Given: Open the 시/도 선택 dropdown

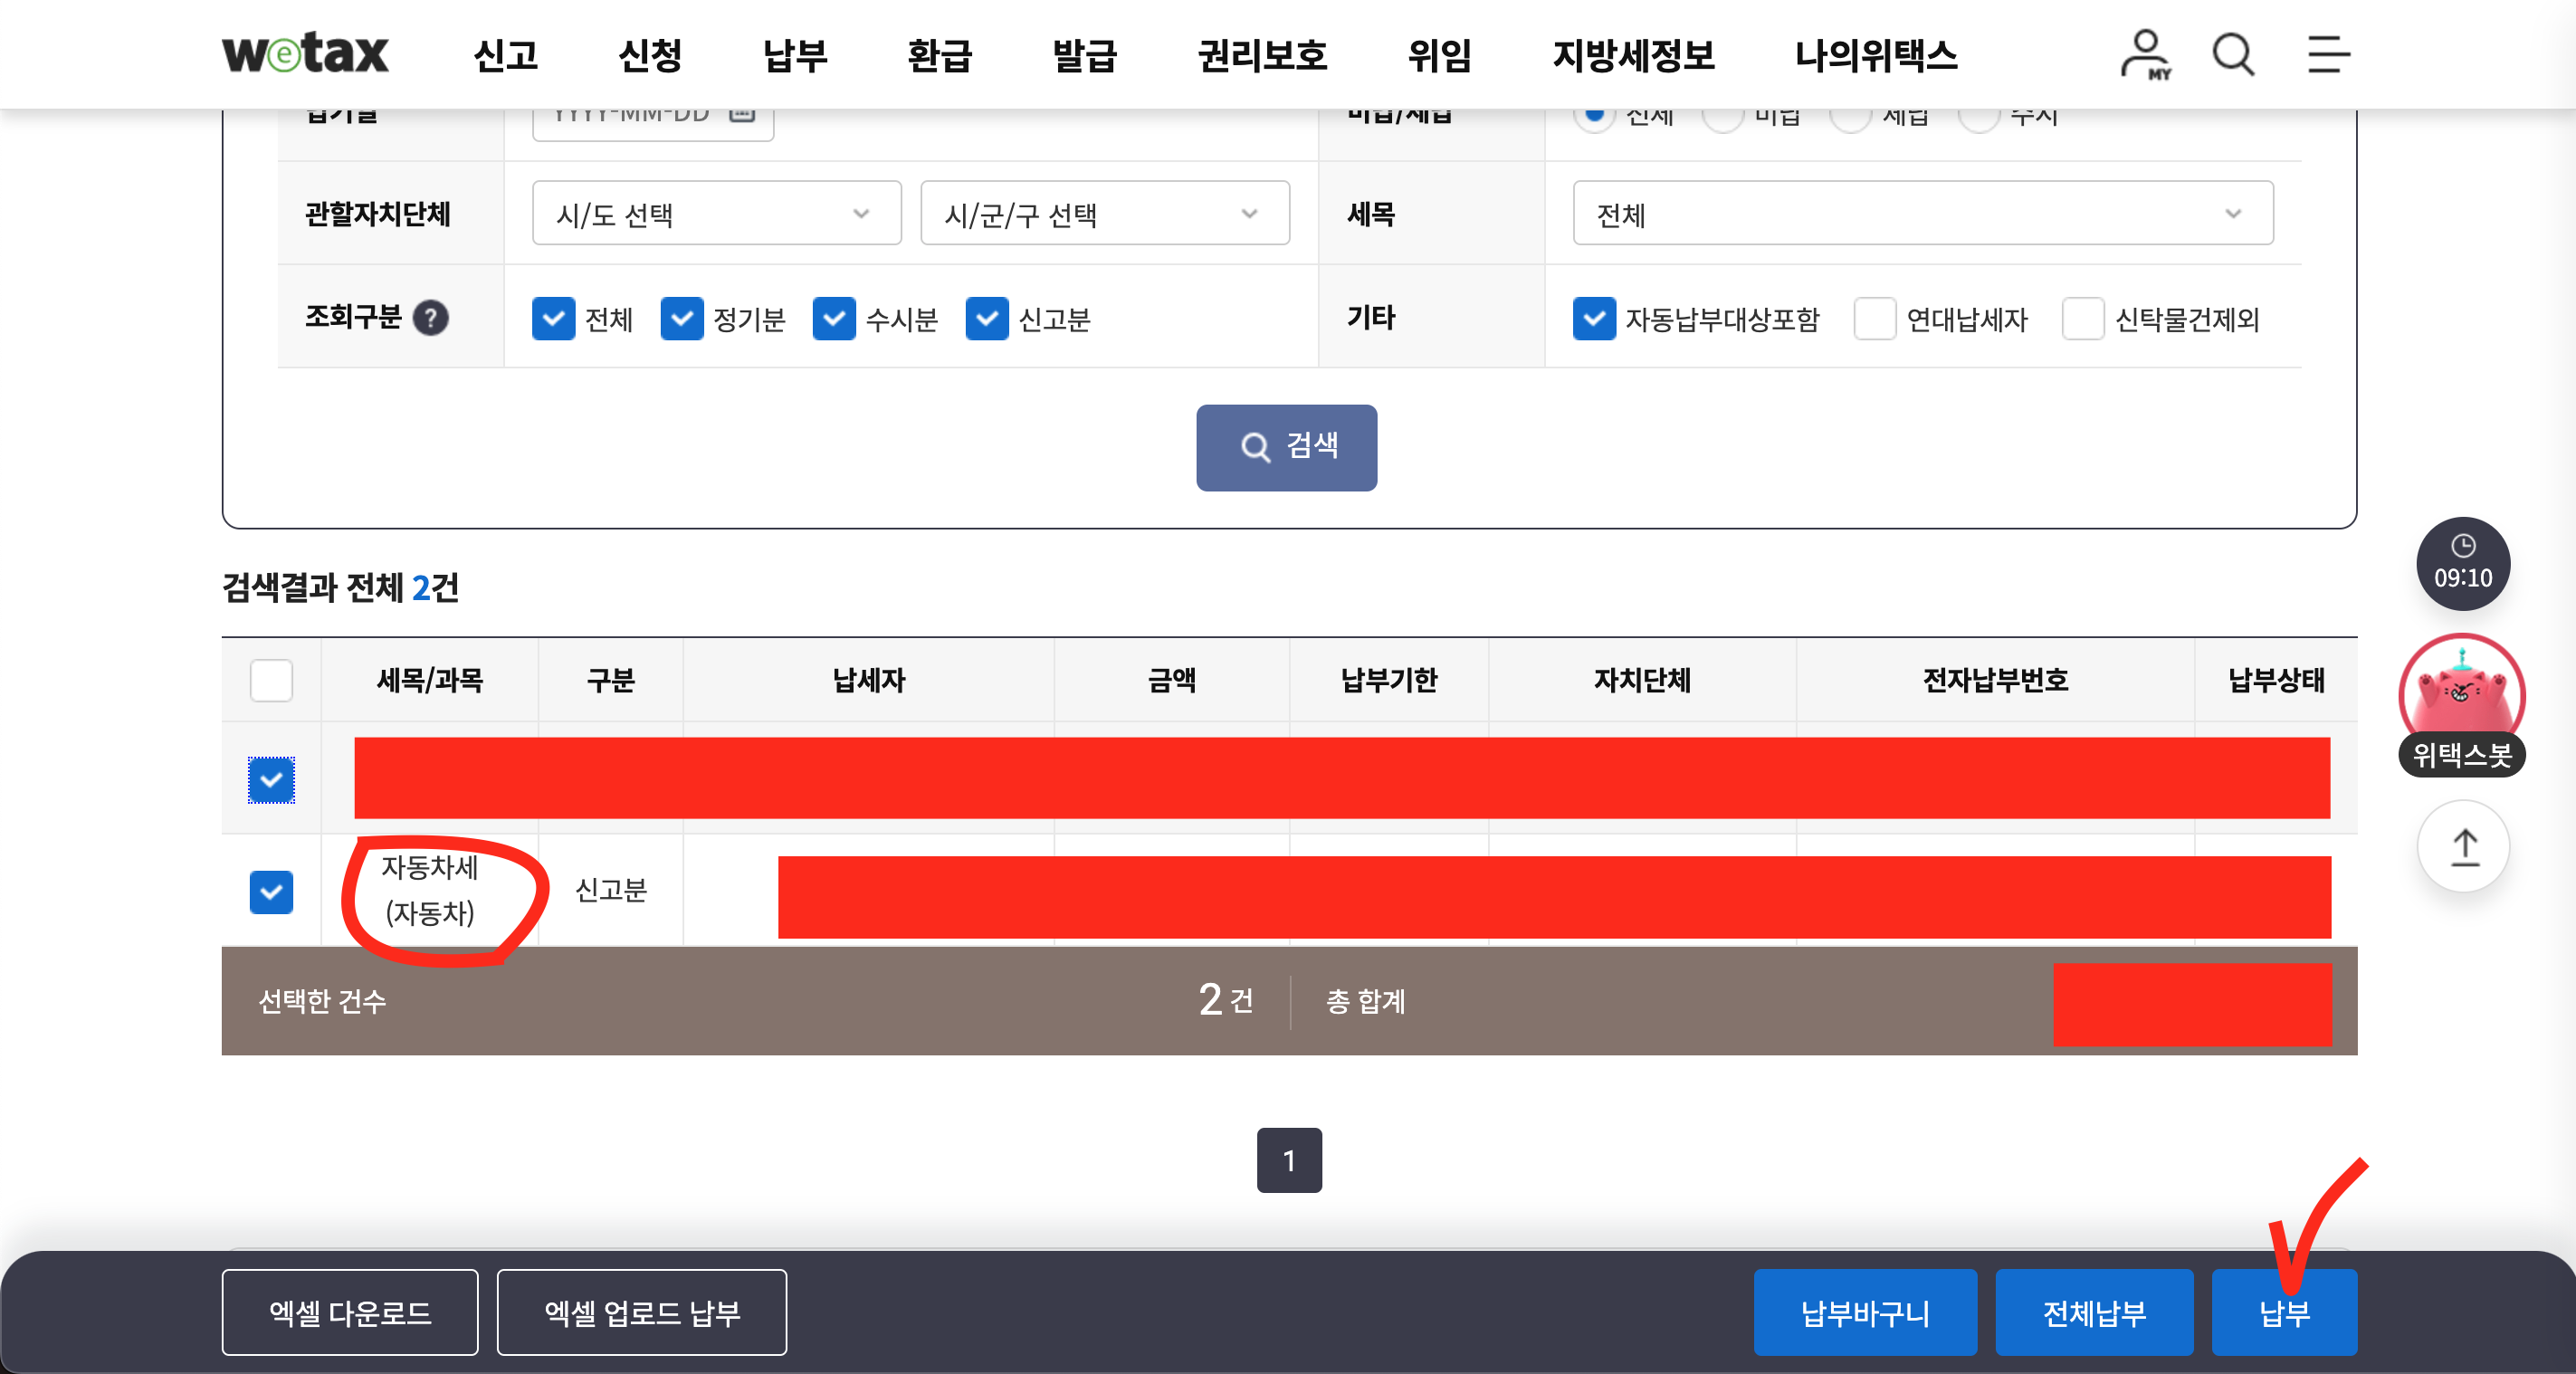Looking at the screenshot, I should 716,213.
